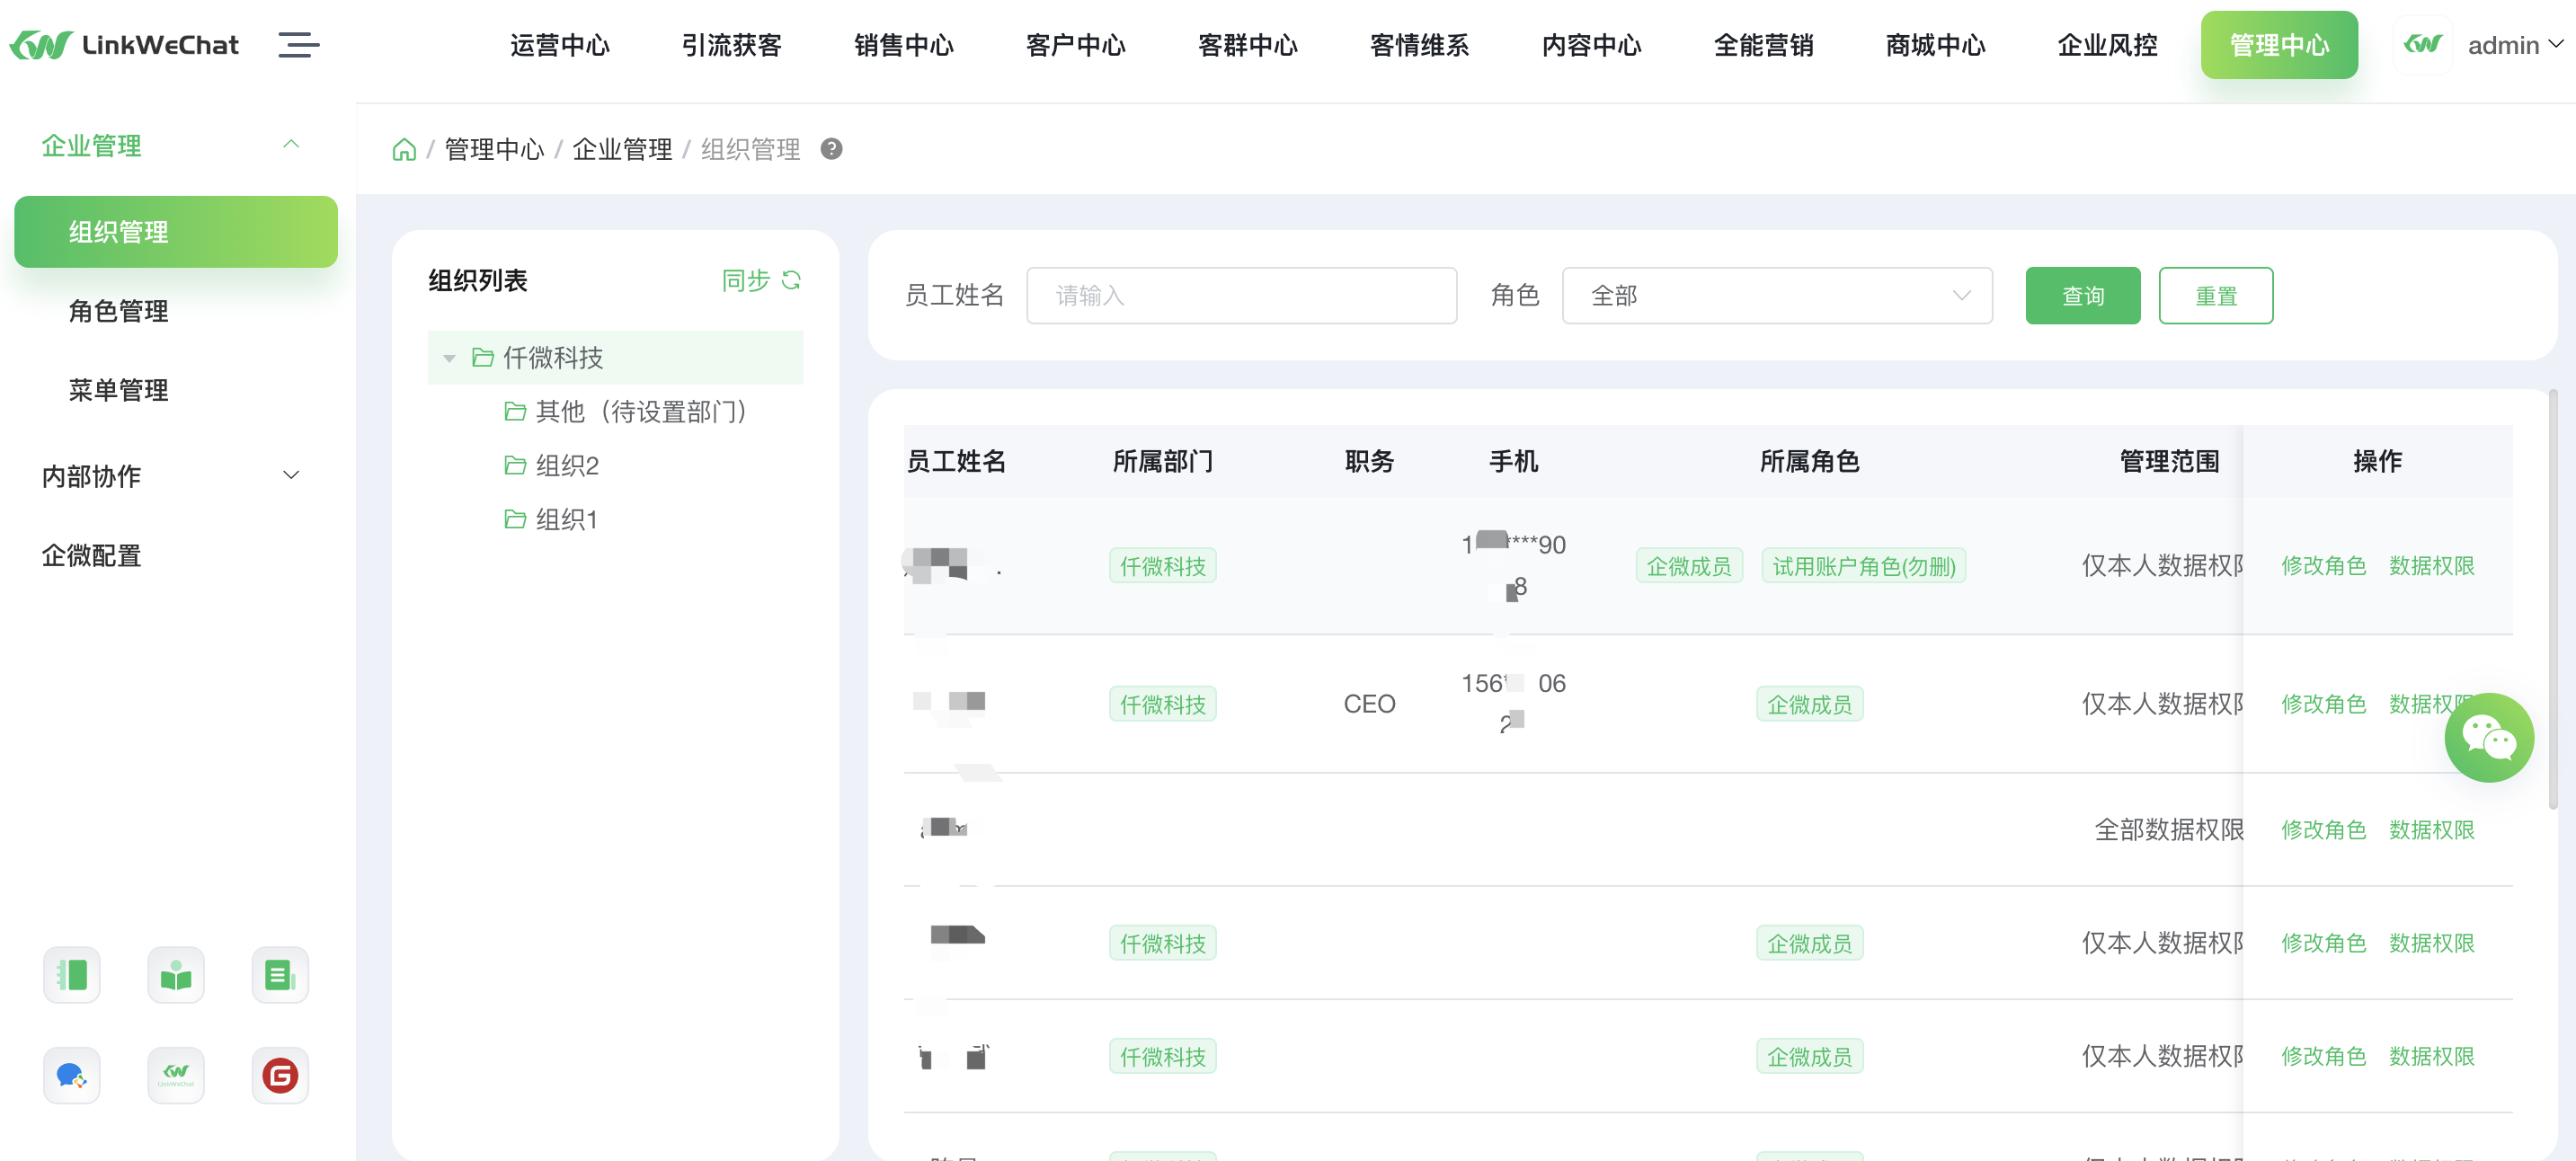Click the floating WeChat chat bubble
Screen dimensions: 2576x1161
click(2488, 738)
